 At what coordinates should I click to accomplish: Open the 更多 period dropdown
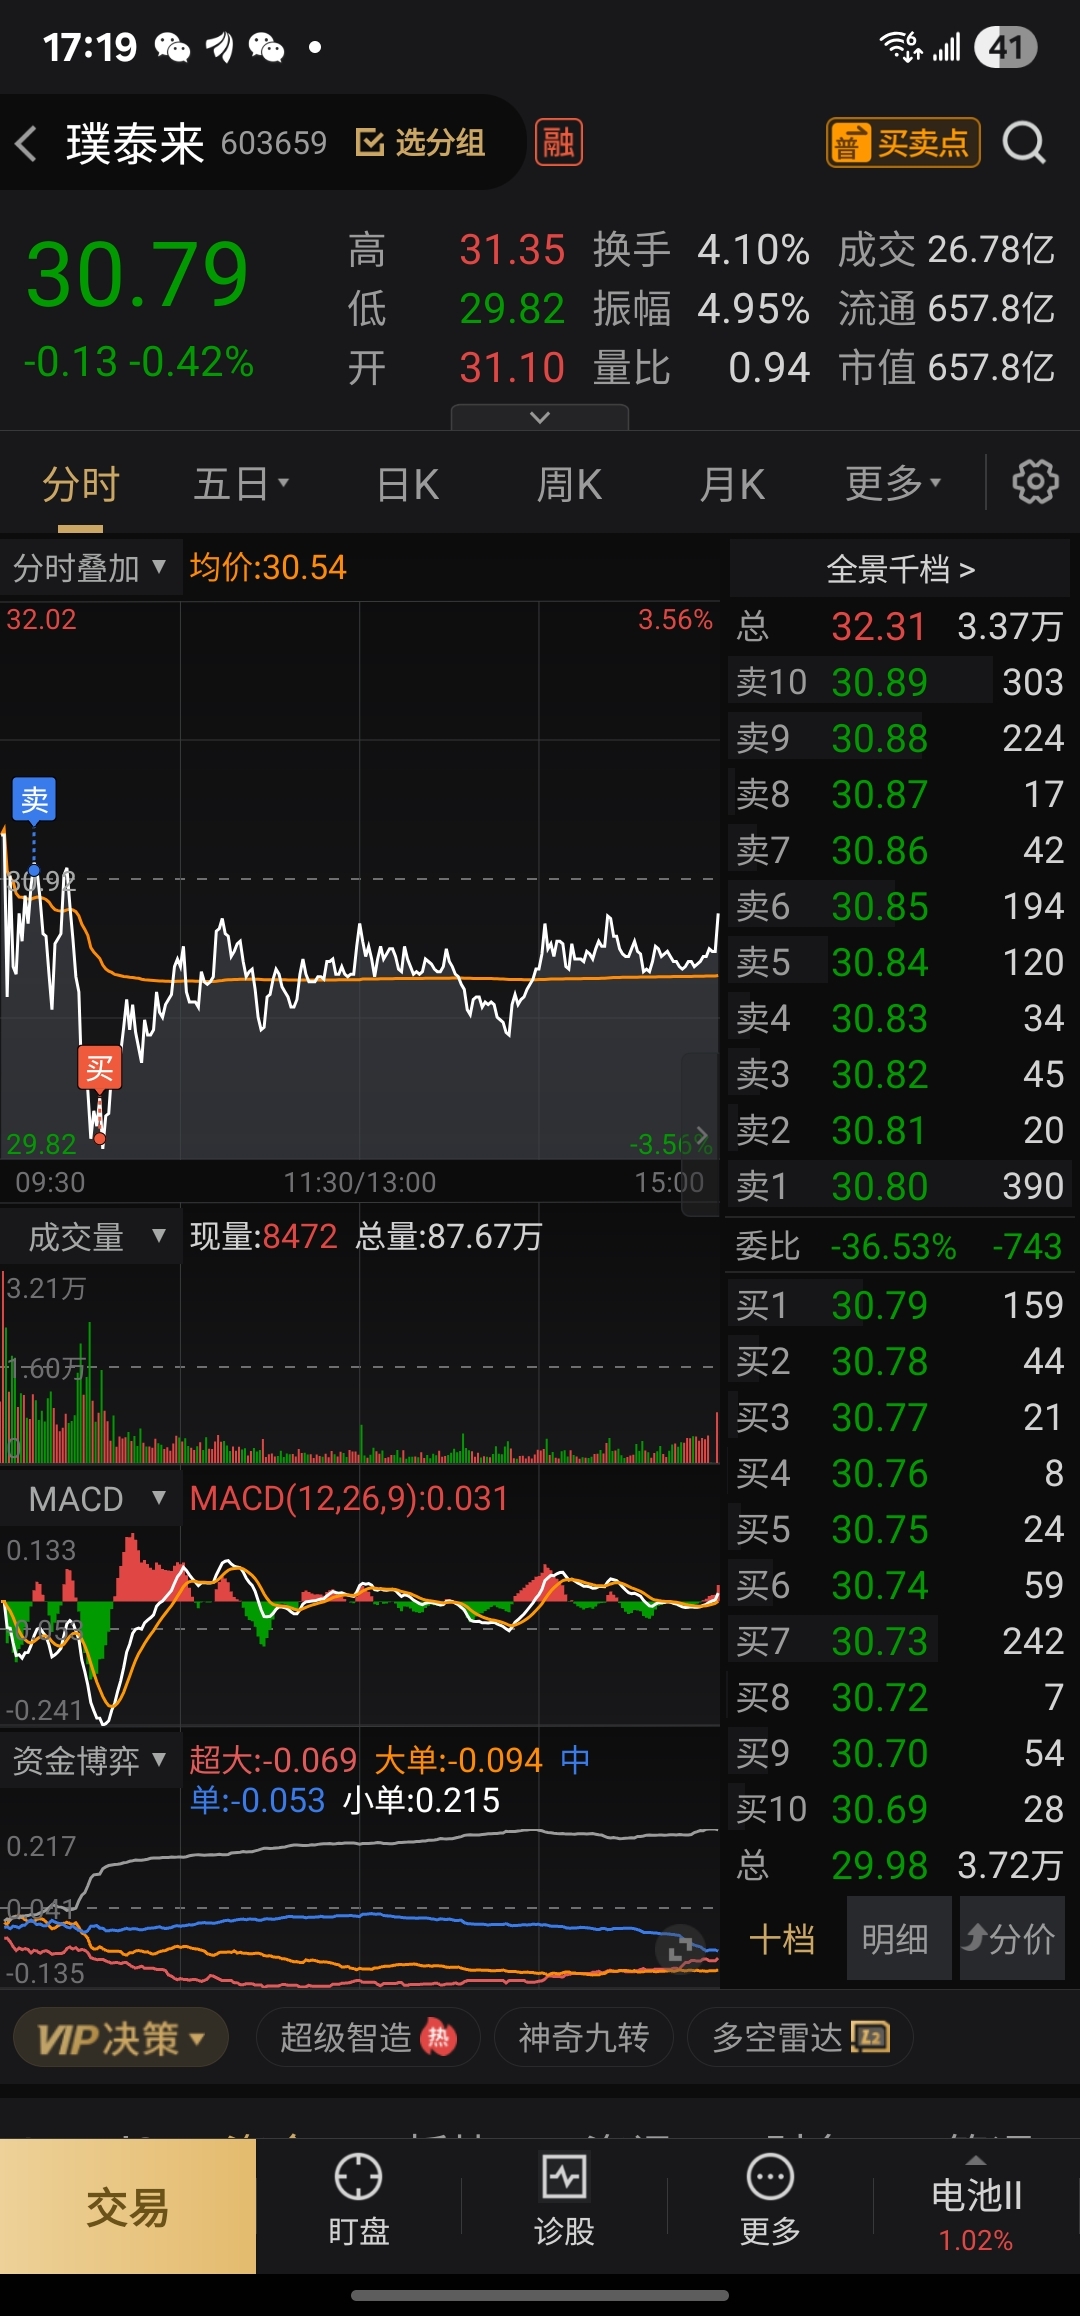pyautogui.click(x=893, y=484)
